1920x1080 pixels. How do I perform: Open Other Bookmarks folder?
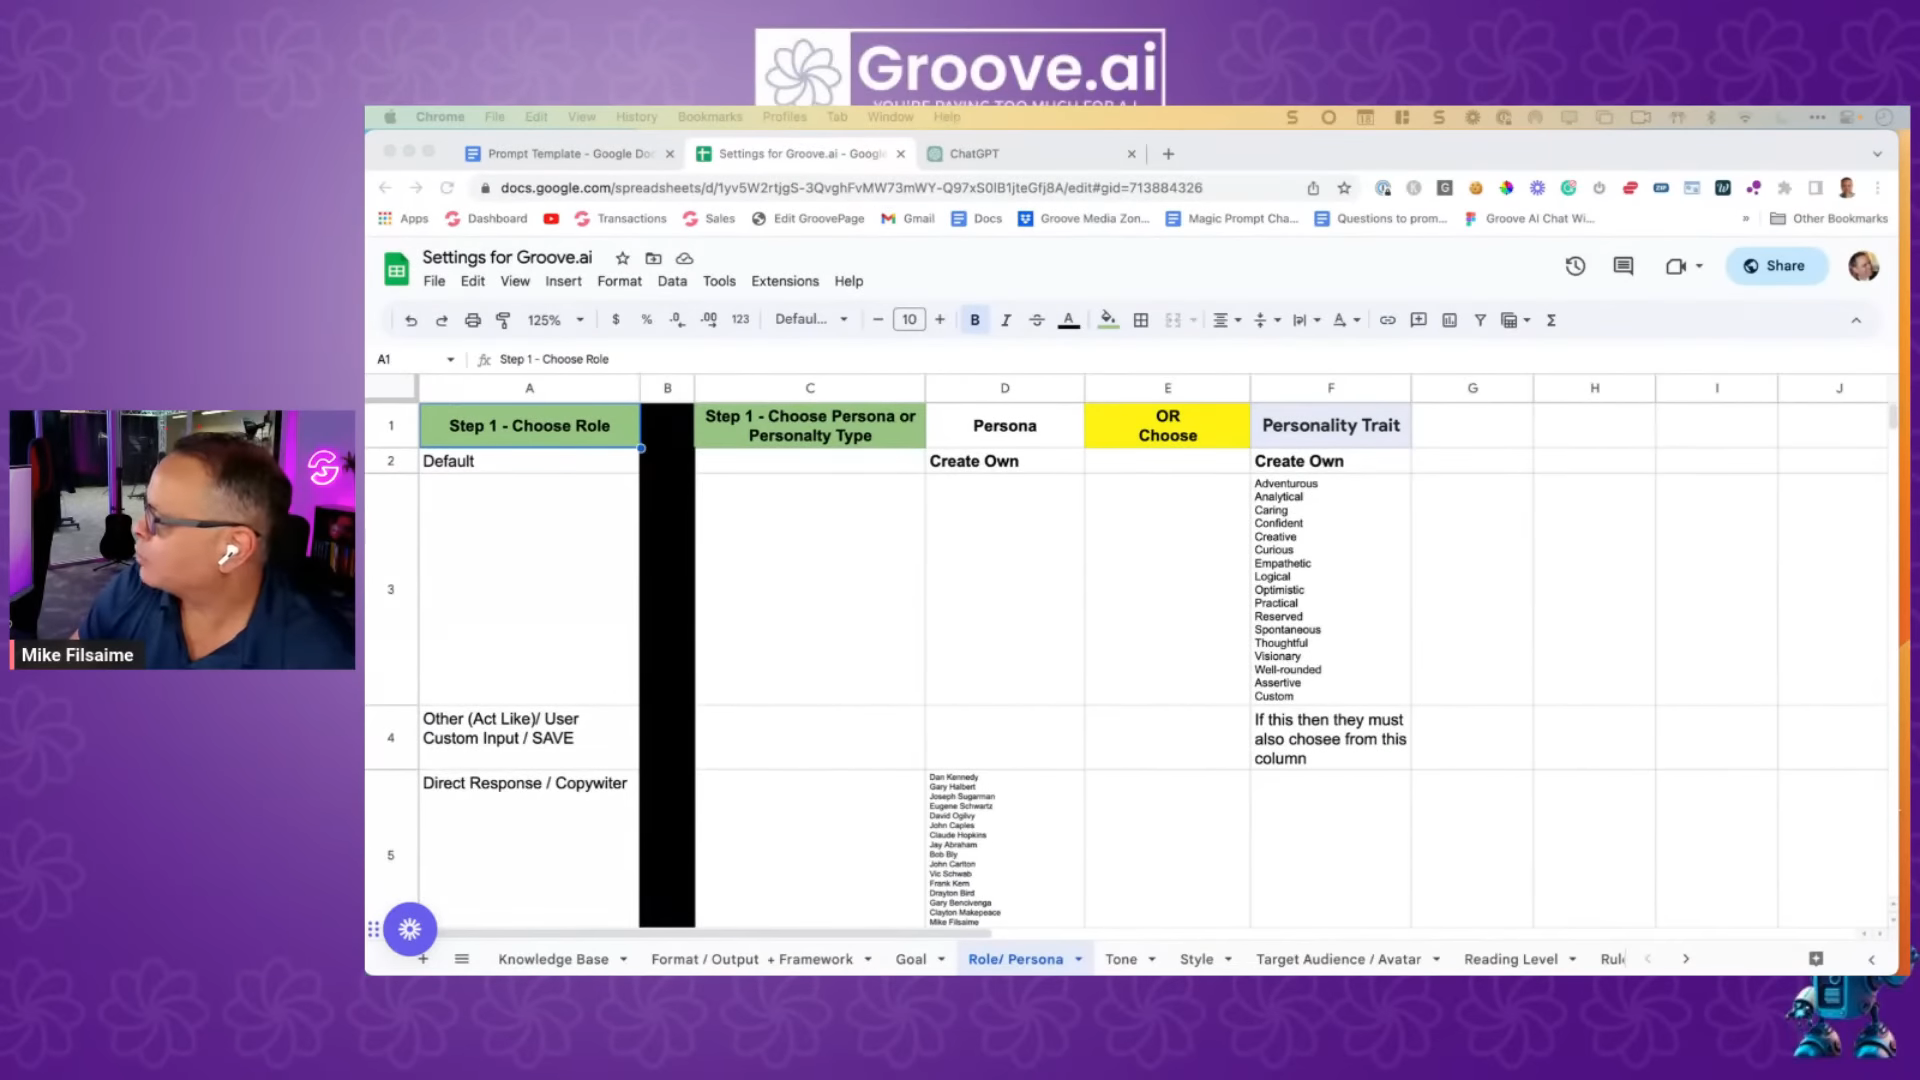coord(1829,219)
